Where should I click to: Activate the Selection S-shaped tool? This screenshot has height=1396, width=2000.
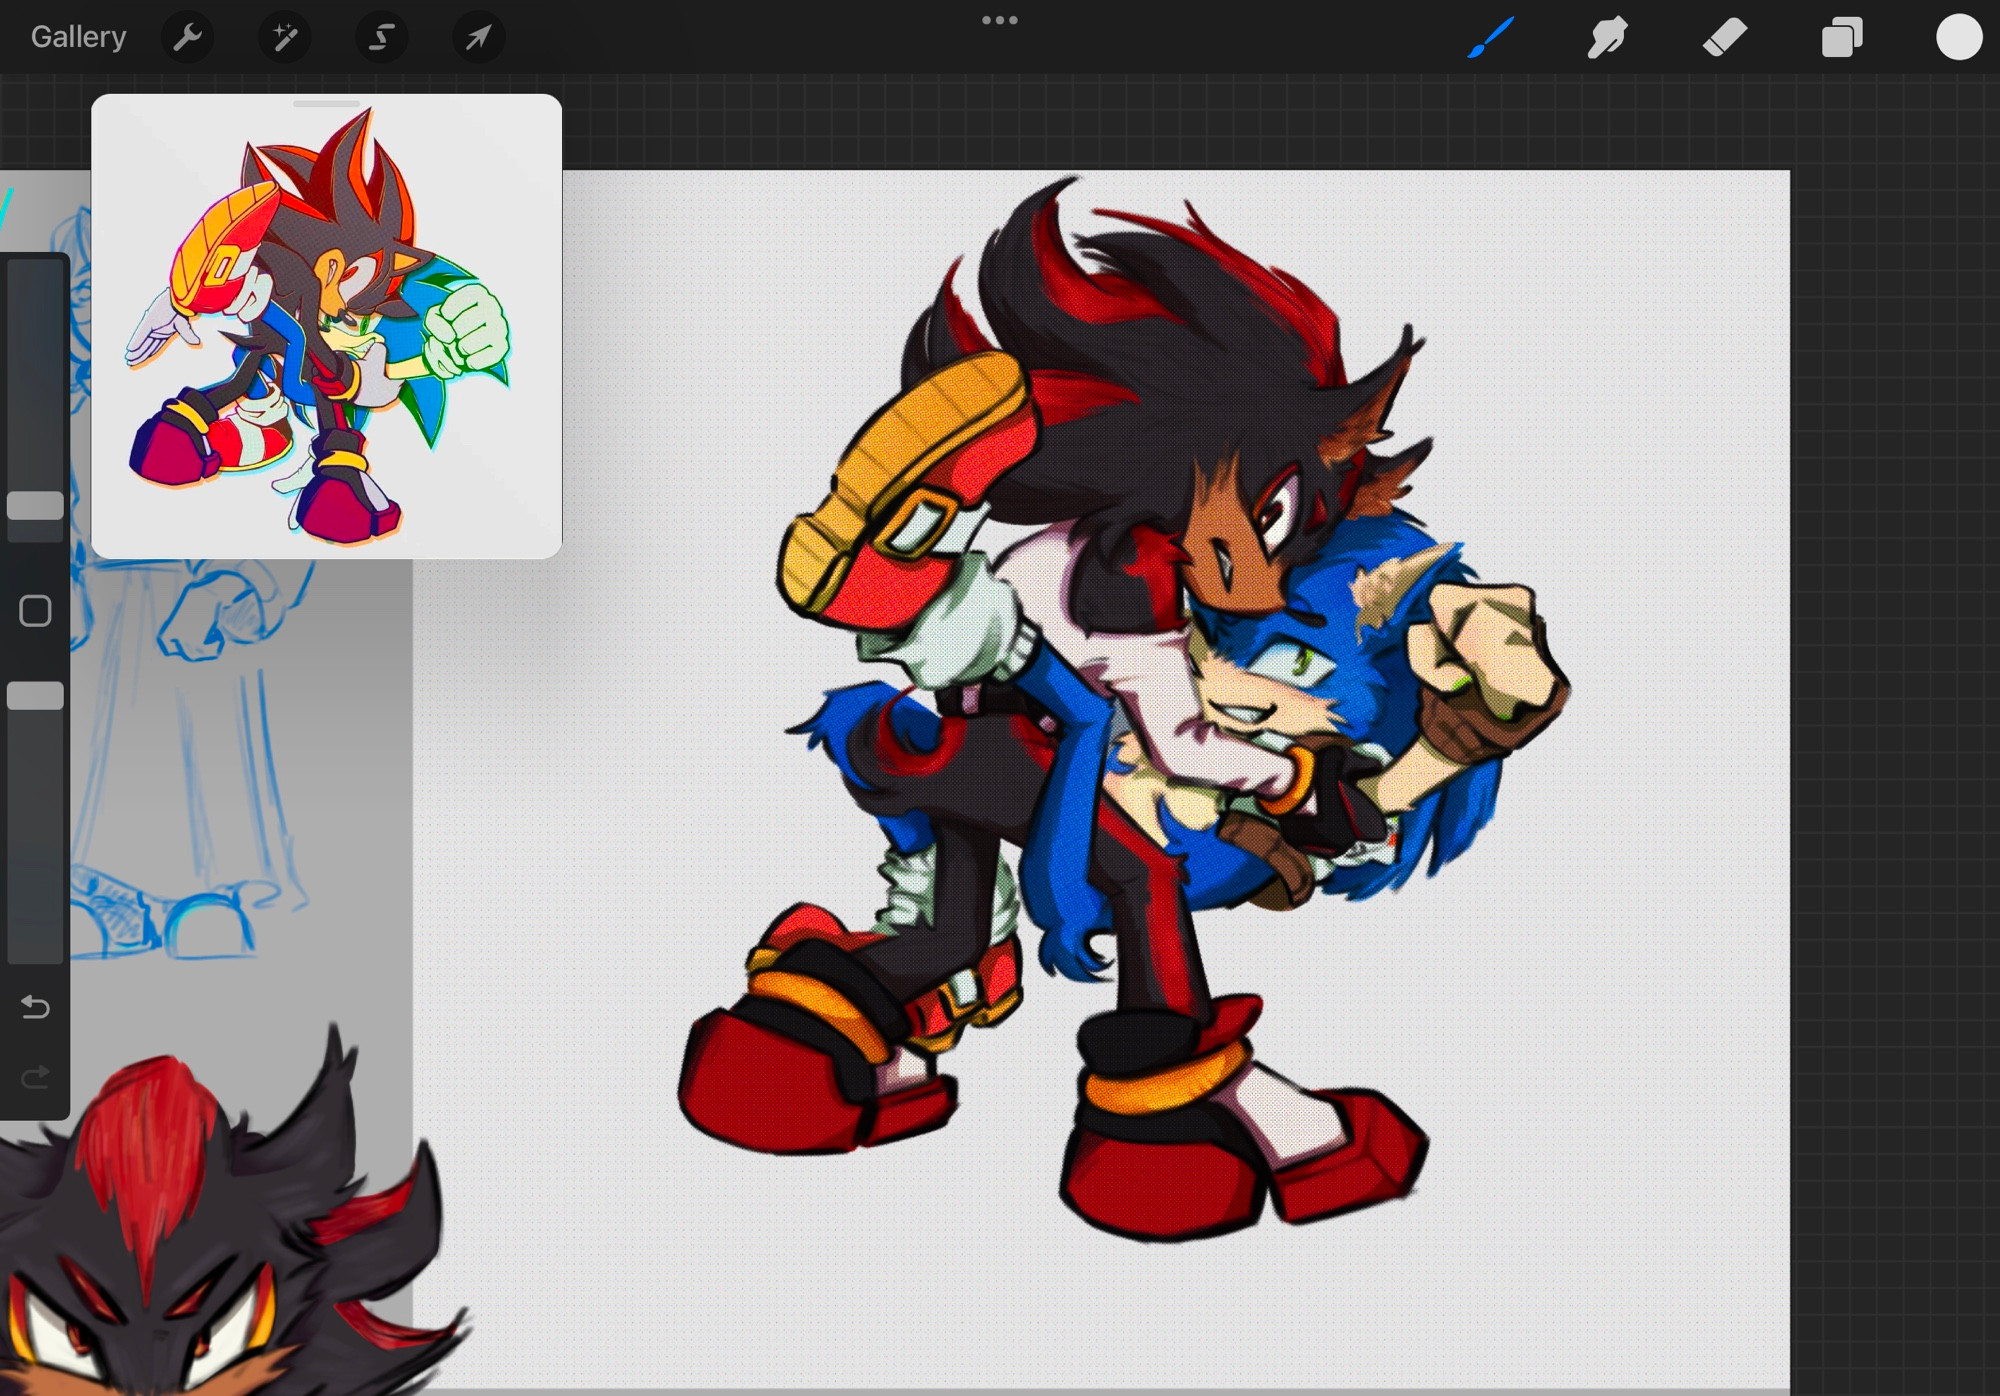[381, 38]
